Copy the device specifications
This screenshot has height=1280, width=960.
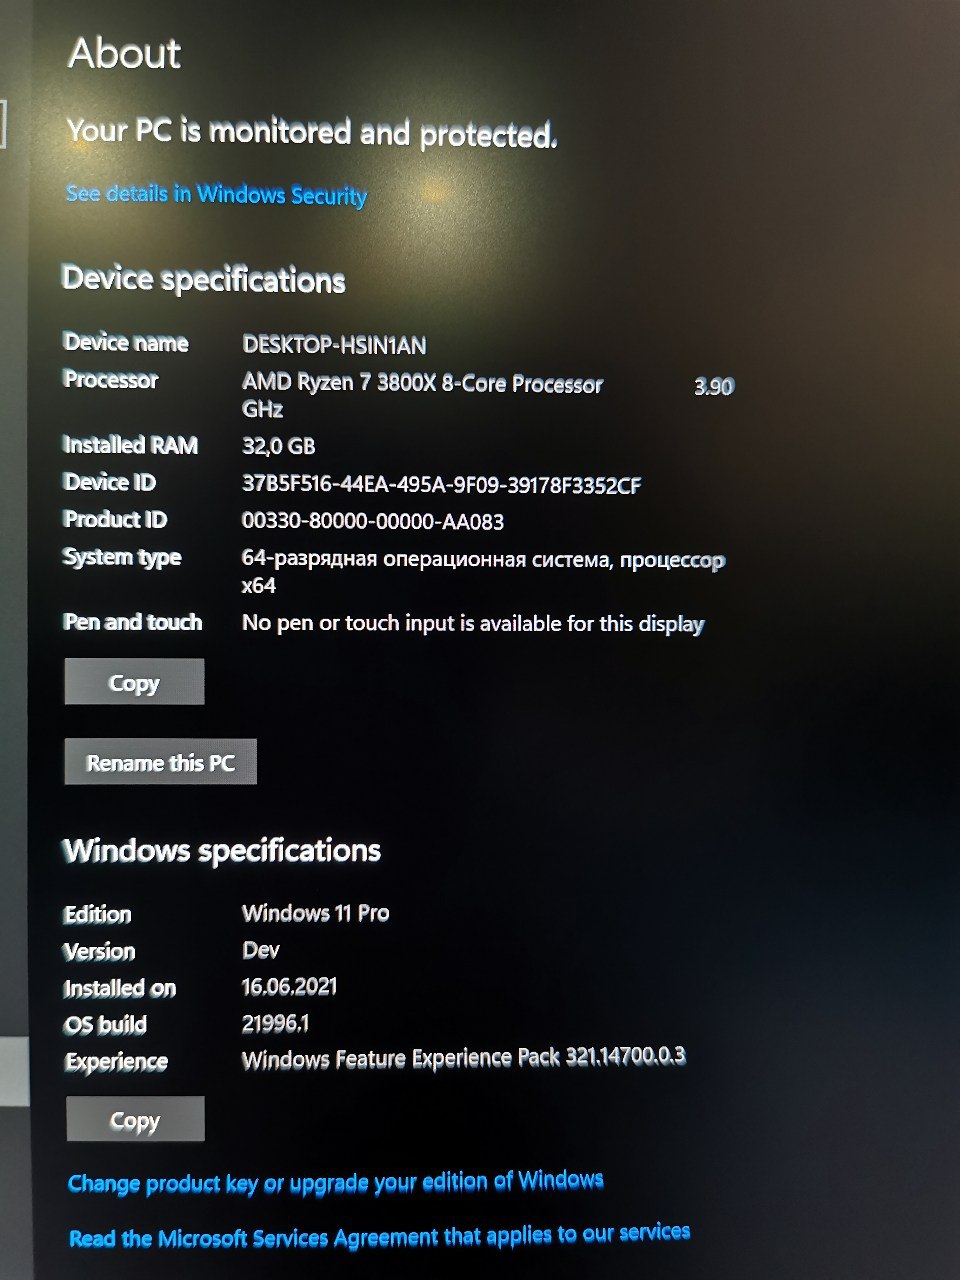pyautogui.click(x=134, y=682)
